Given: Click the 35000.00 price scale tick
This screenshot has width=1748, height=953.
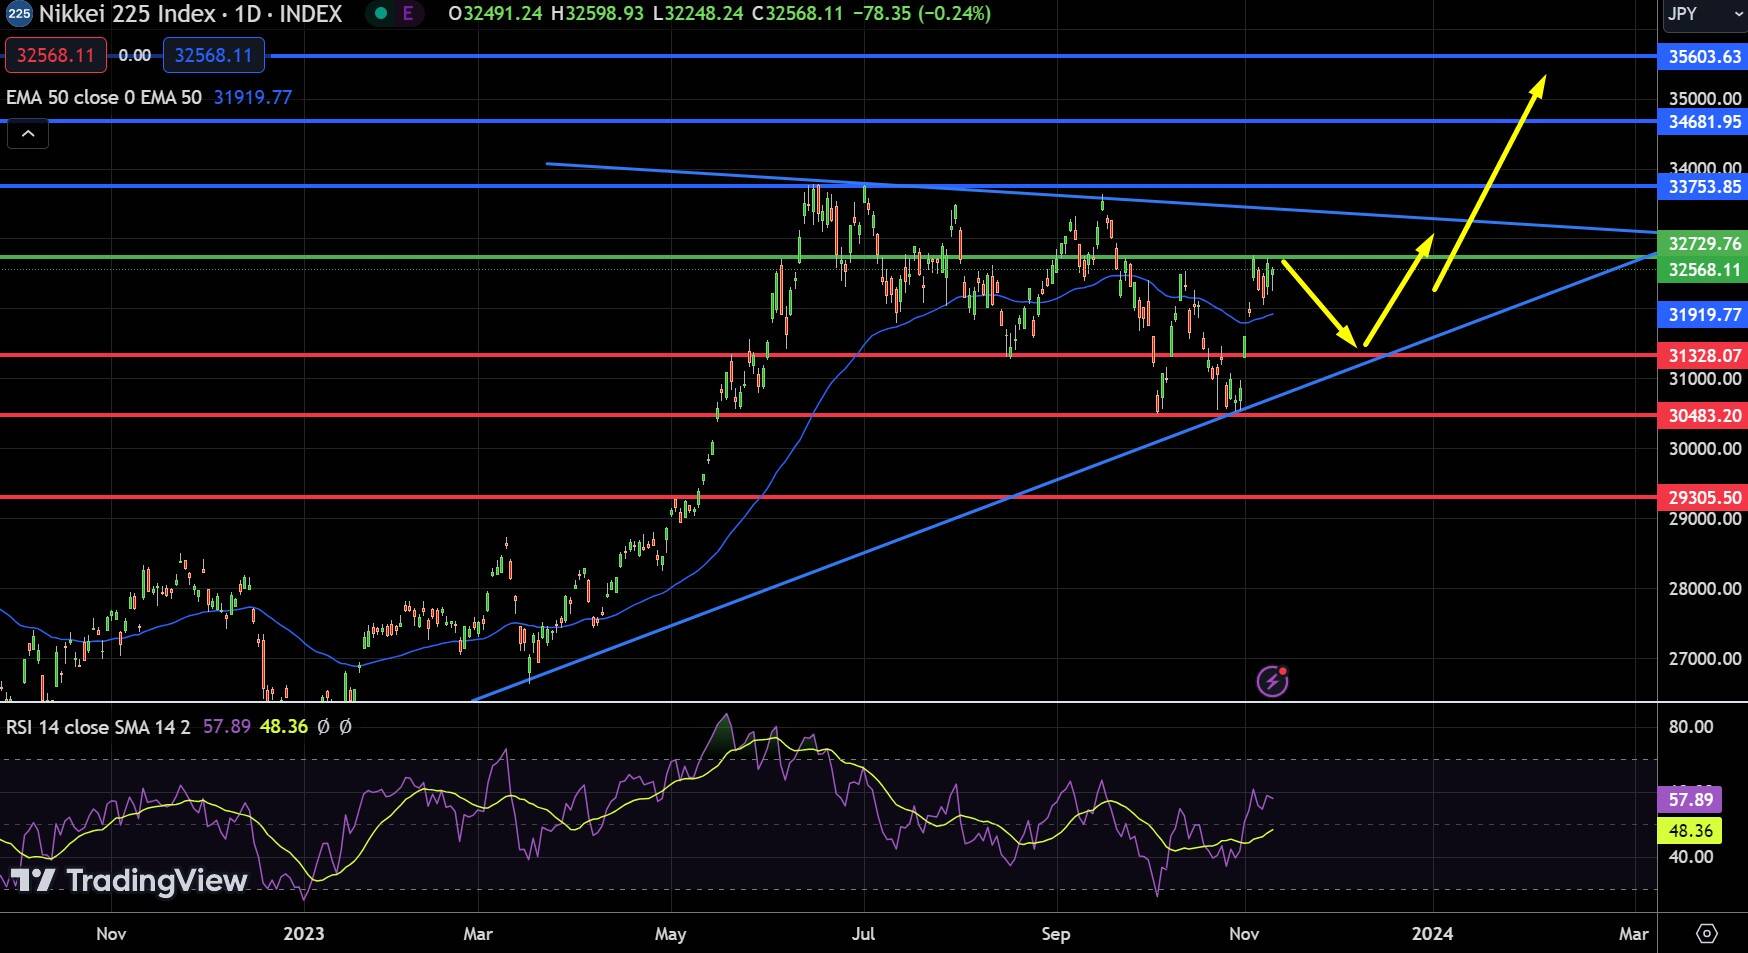Looking at the screenshot, I should pos(1705,99).
